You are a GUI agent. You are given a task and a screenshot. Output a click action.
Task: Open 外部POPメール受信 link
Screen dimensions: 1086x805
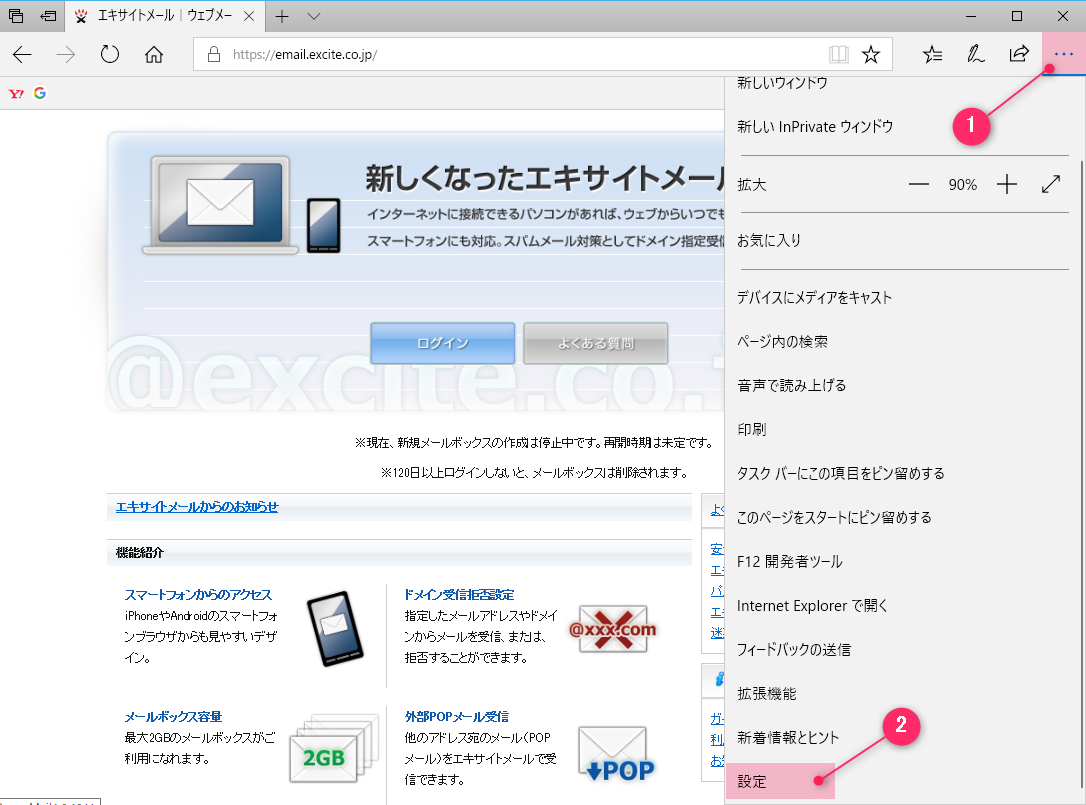tap(456, 716)
